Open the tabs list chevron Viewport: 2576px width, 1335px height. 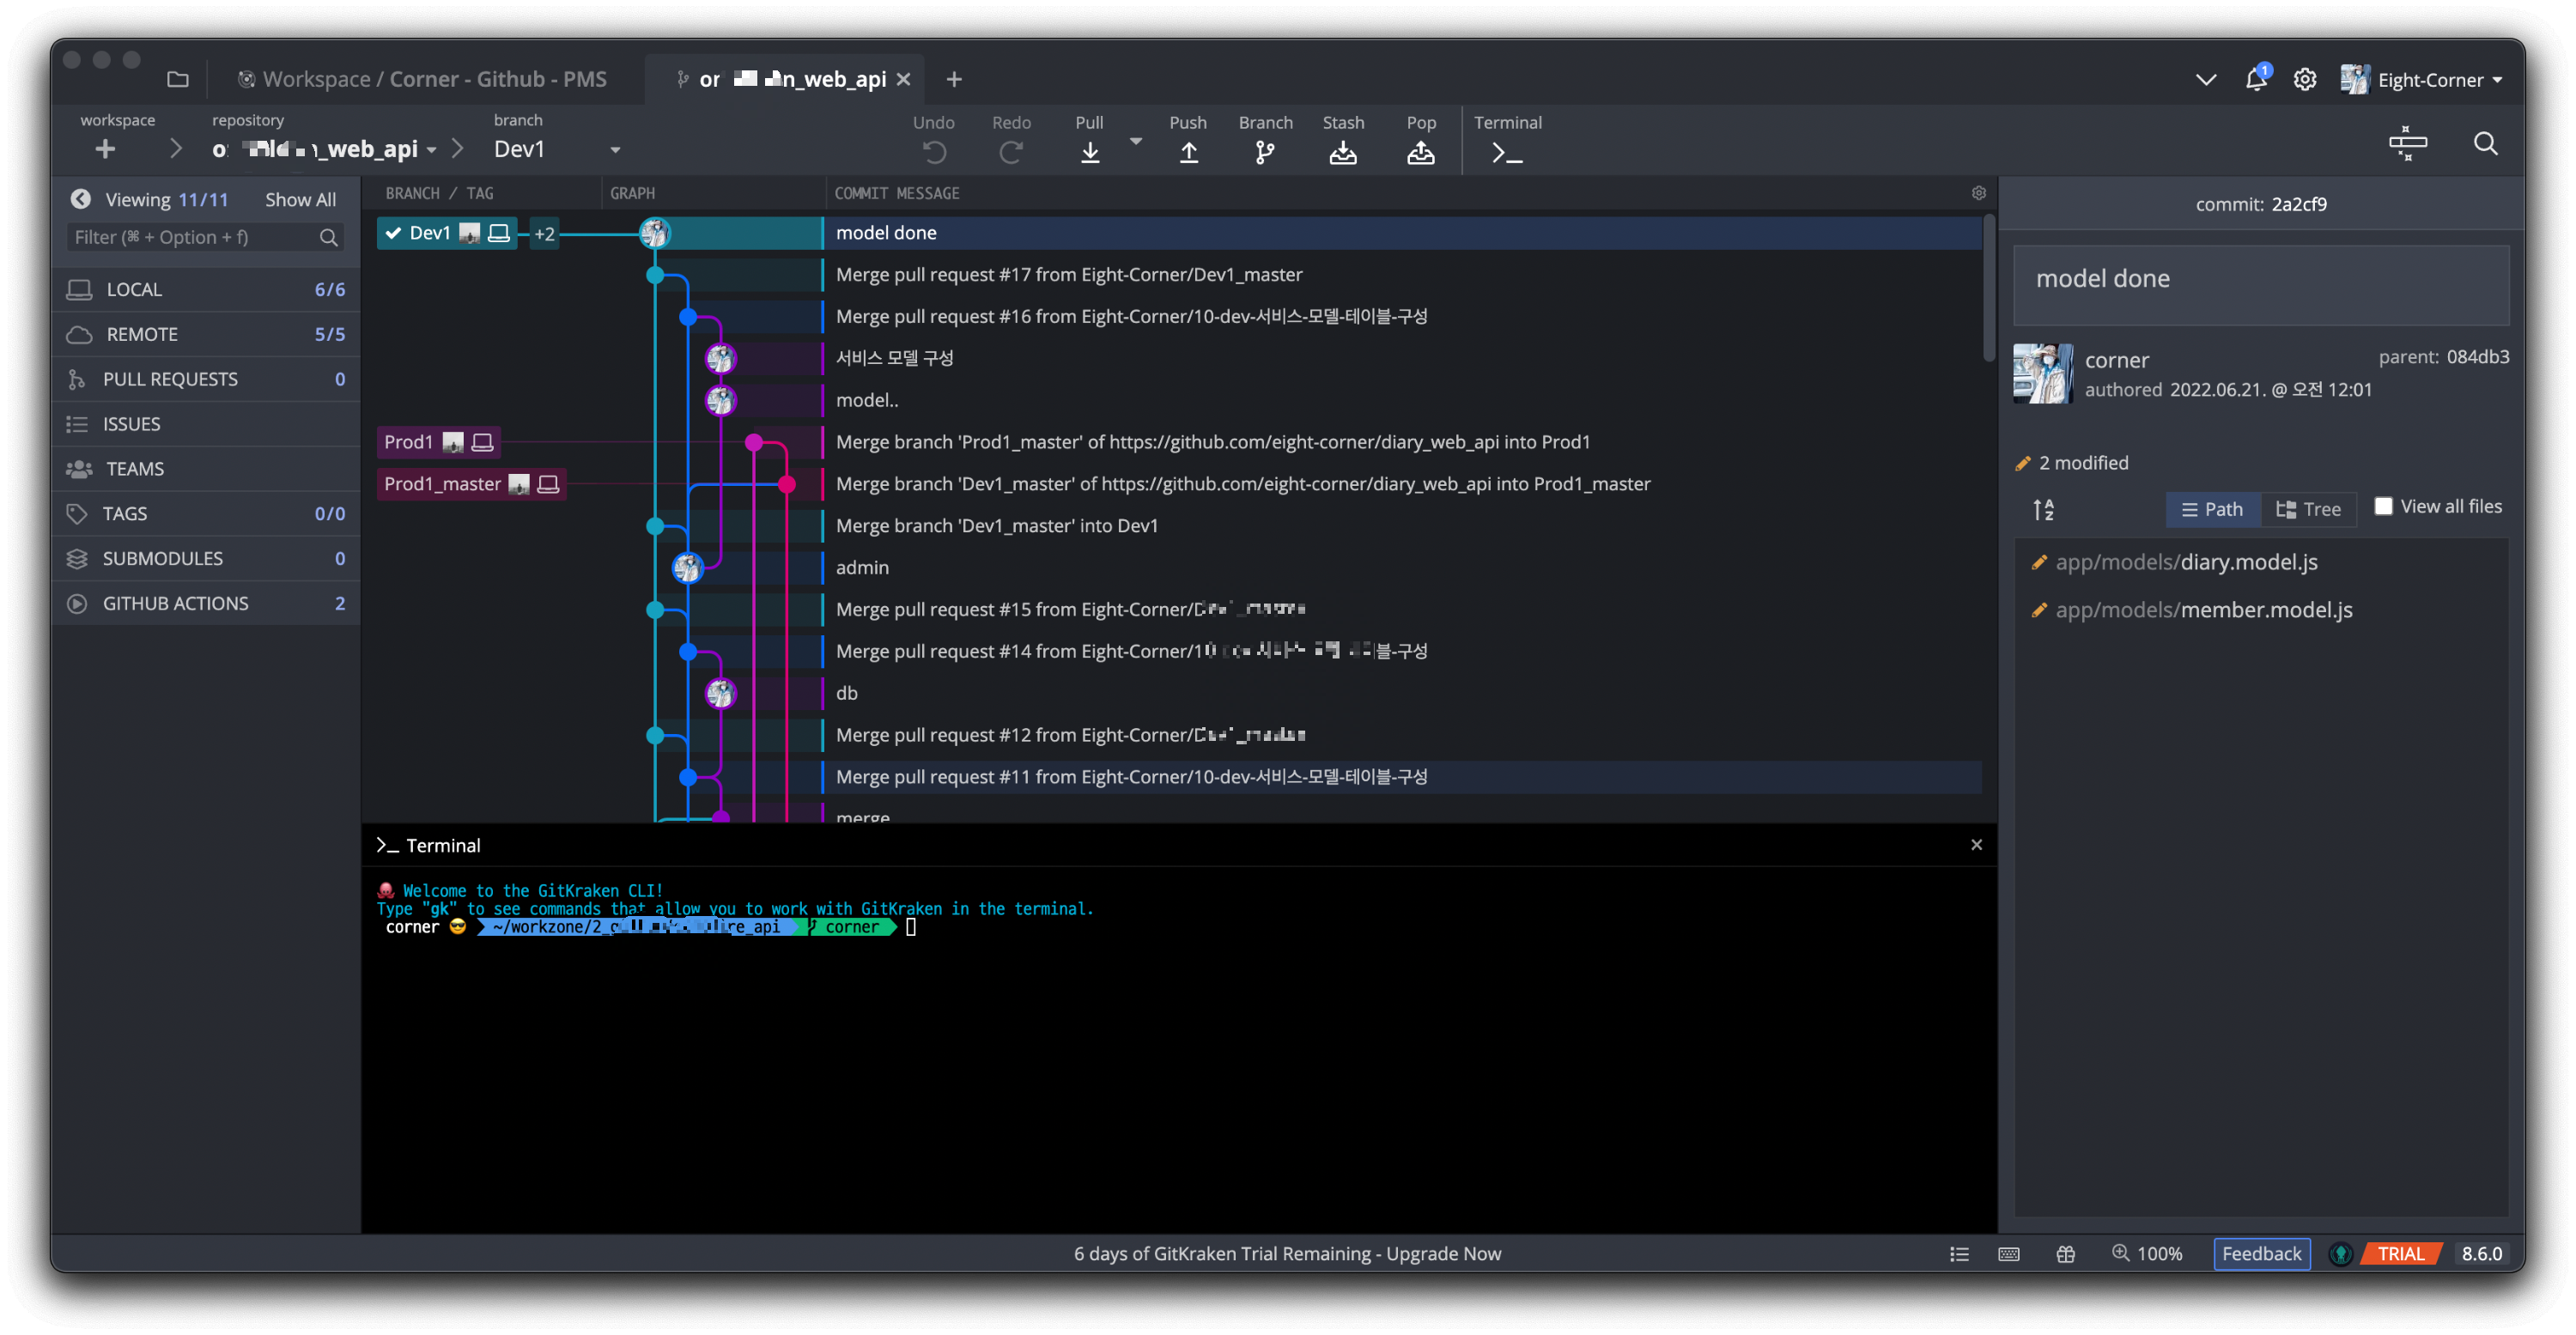2205,79
